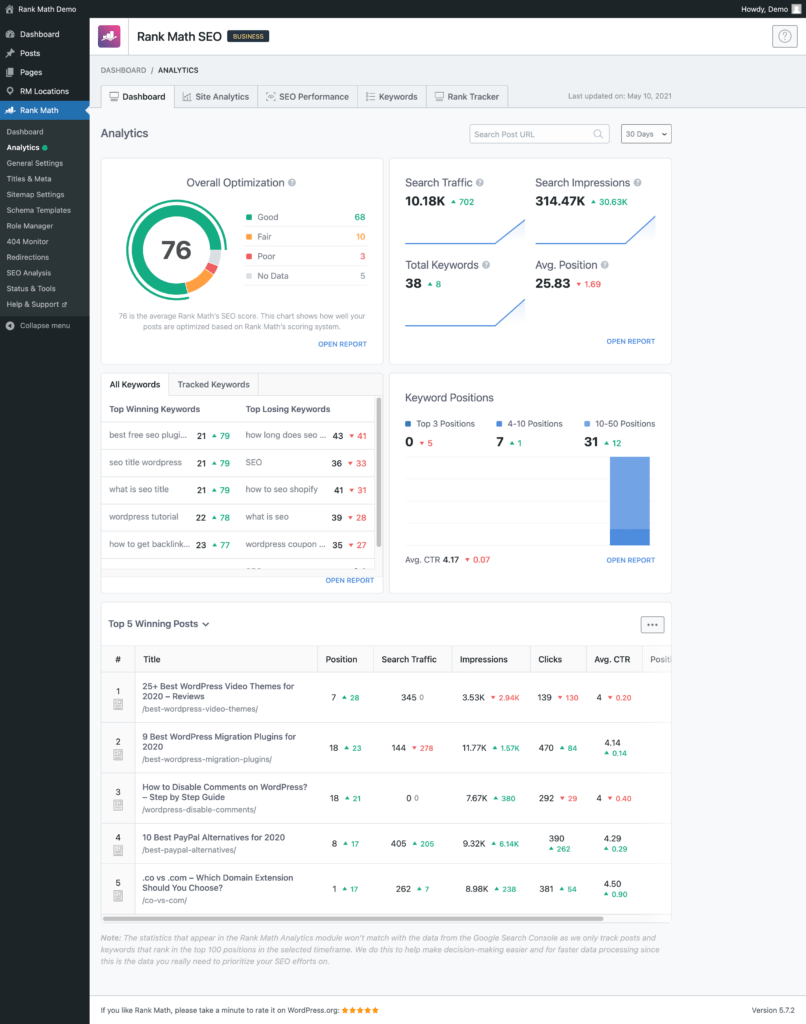This screenshot has width=806, height=1024.
Task: Select the Tracked Keywords tab
Action: 214,385
